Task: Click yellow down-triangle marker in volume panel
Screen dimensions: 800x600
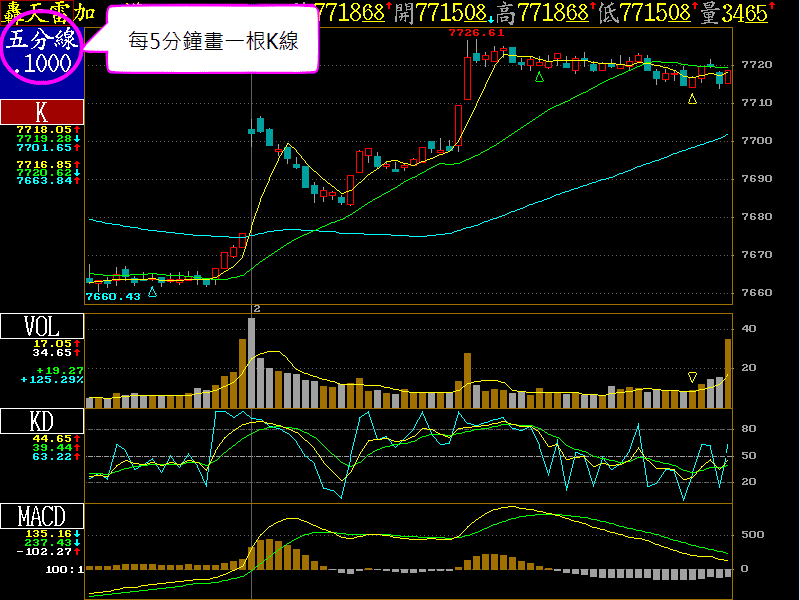Action: (692, 377)
